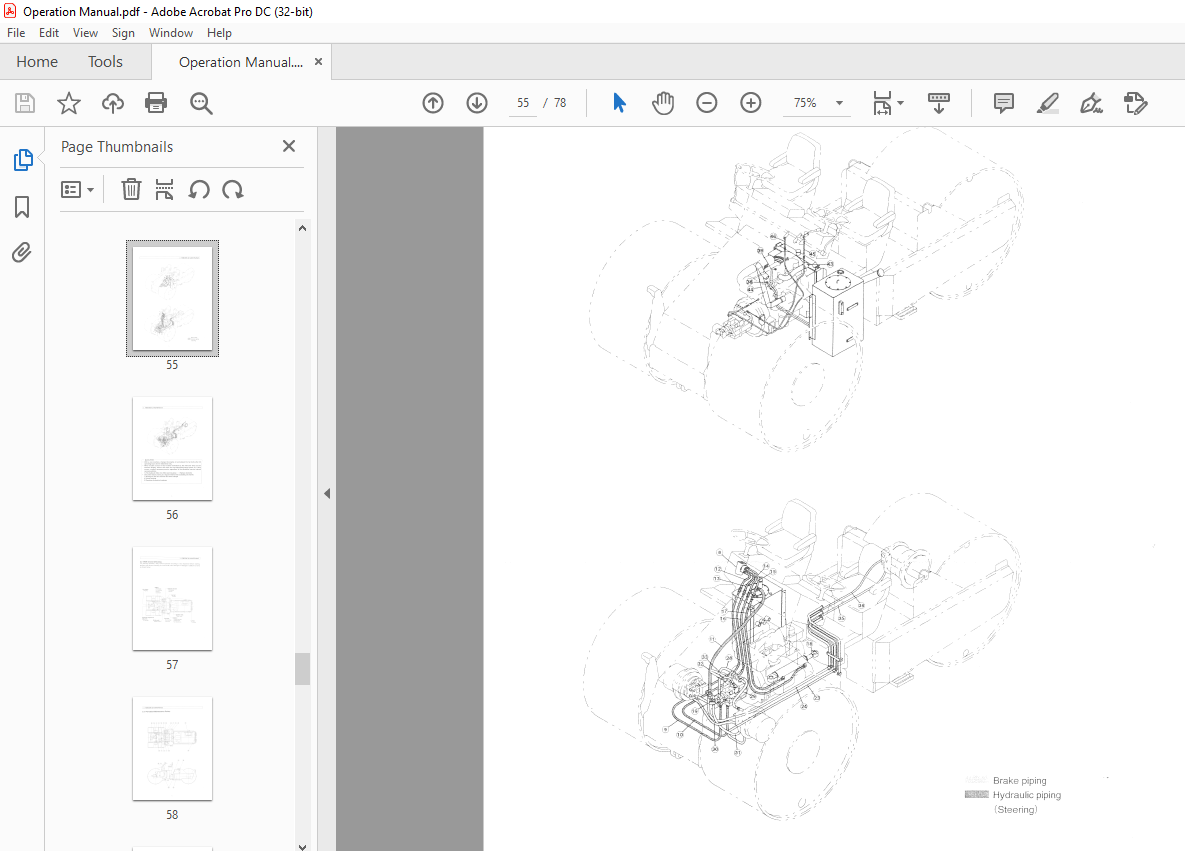Click the 75% zoom value field
The width and height of the screenshot is (1185, 851).
tap(806, 103)
